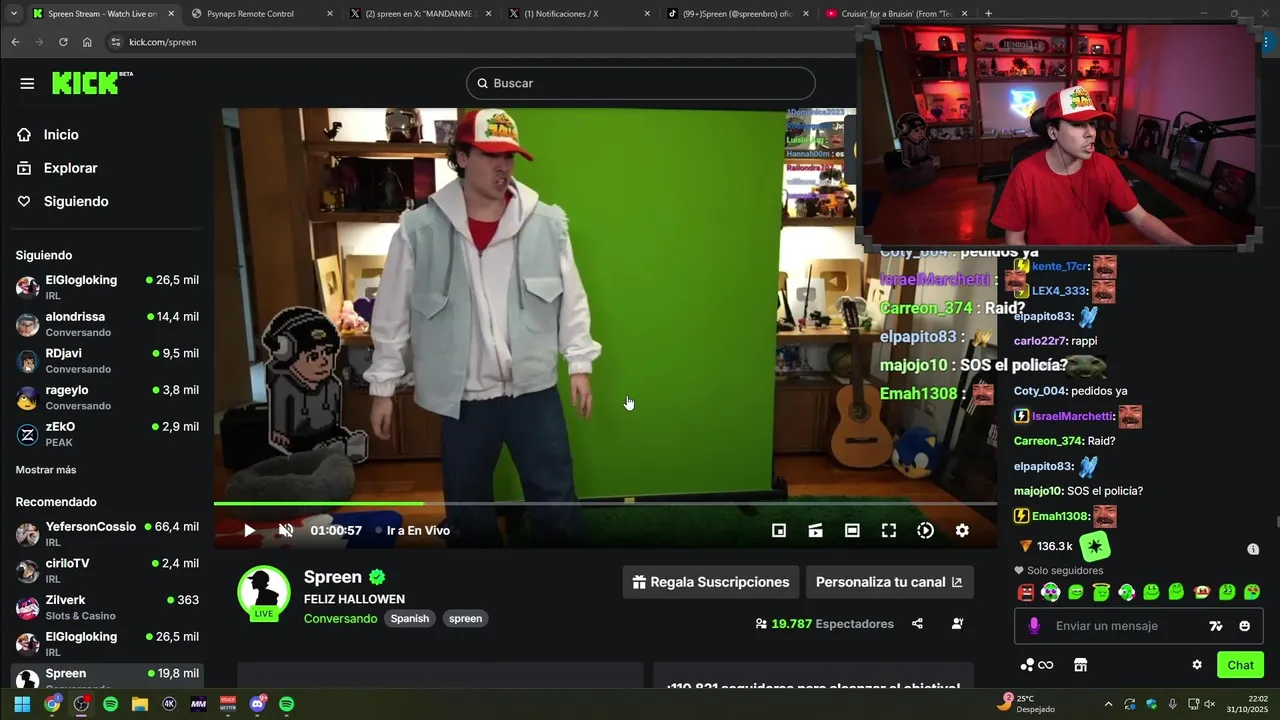Screen dimensions: 1280x720
Task: Click the Regala Suscripciones button
Action: tap(710, 582)
